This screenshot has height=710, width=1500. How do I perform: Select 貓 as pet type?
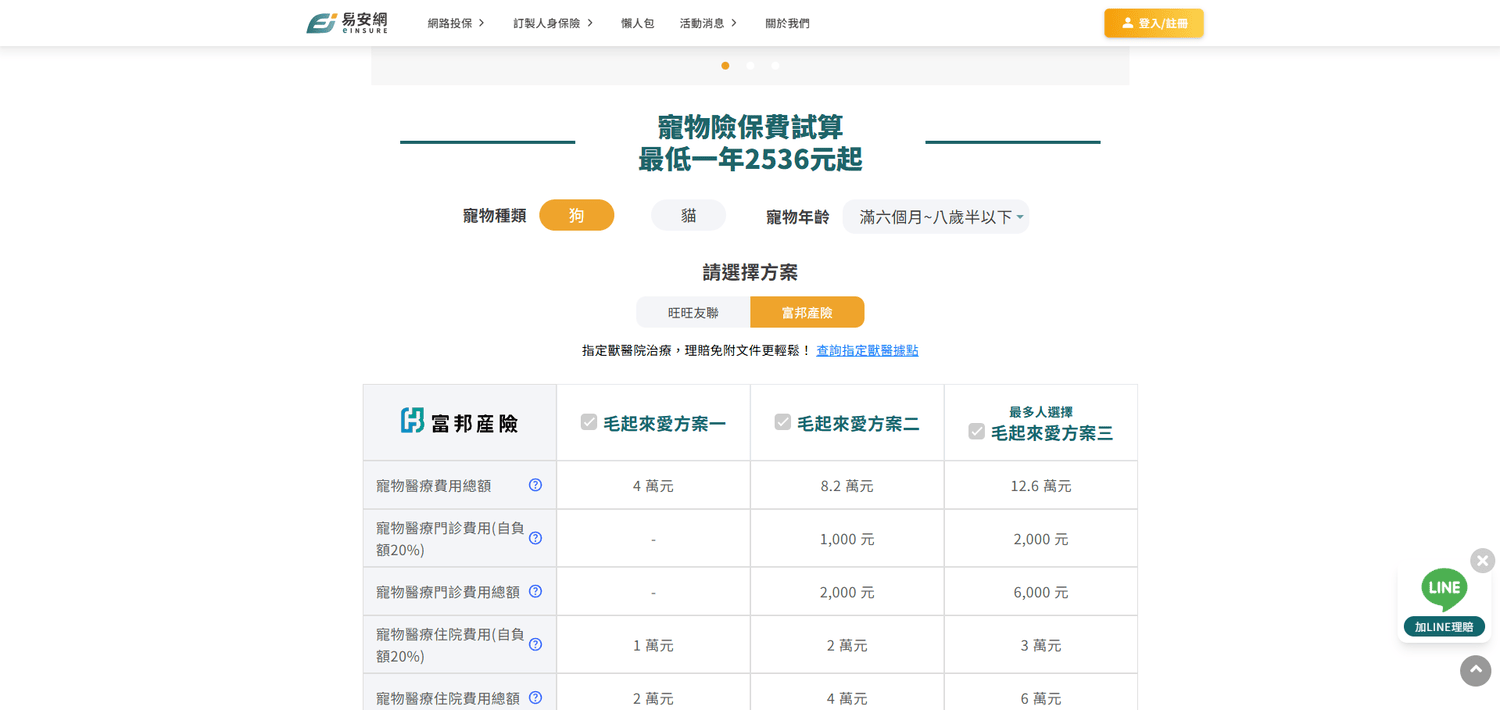click(x=689, y=215)
